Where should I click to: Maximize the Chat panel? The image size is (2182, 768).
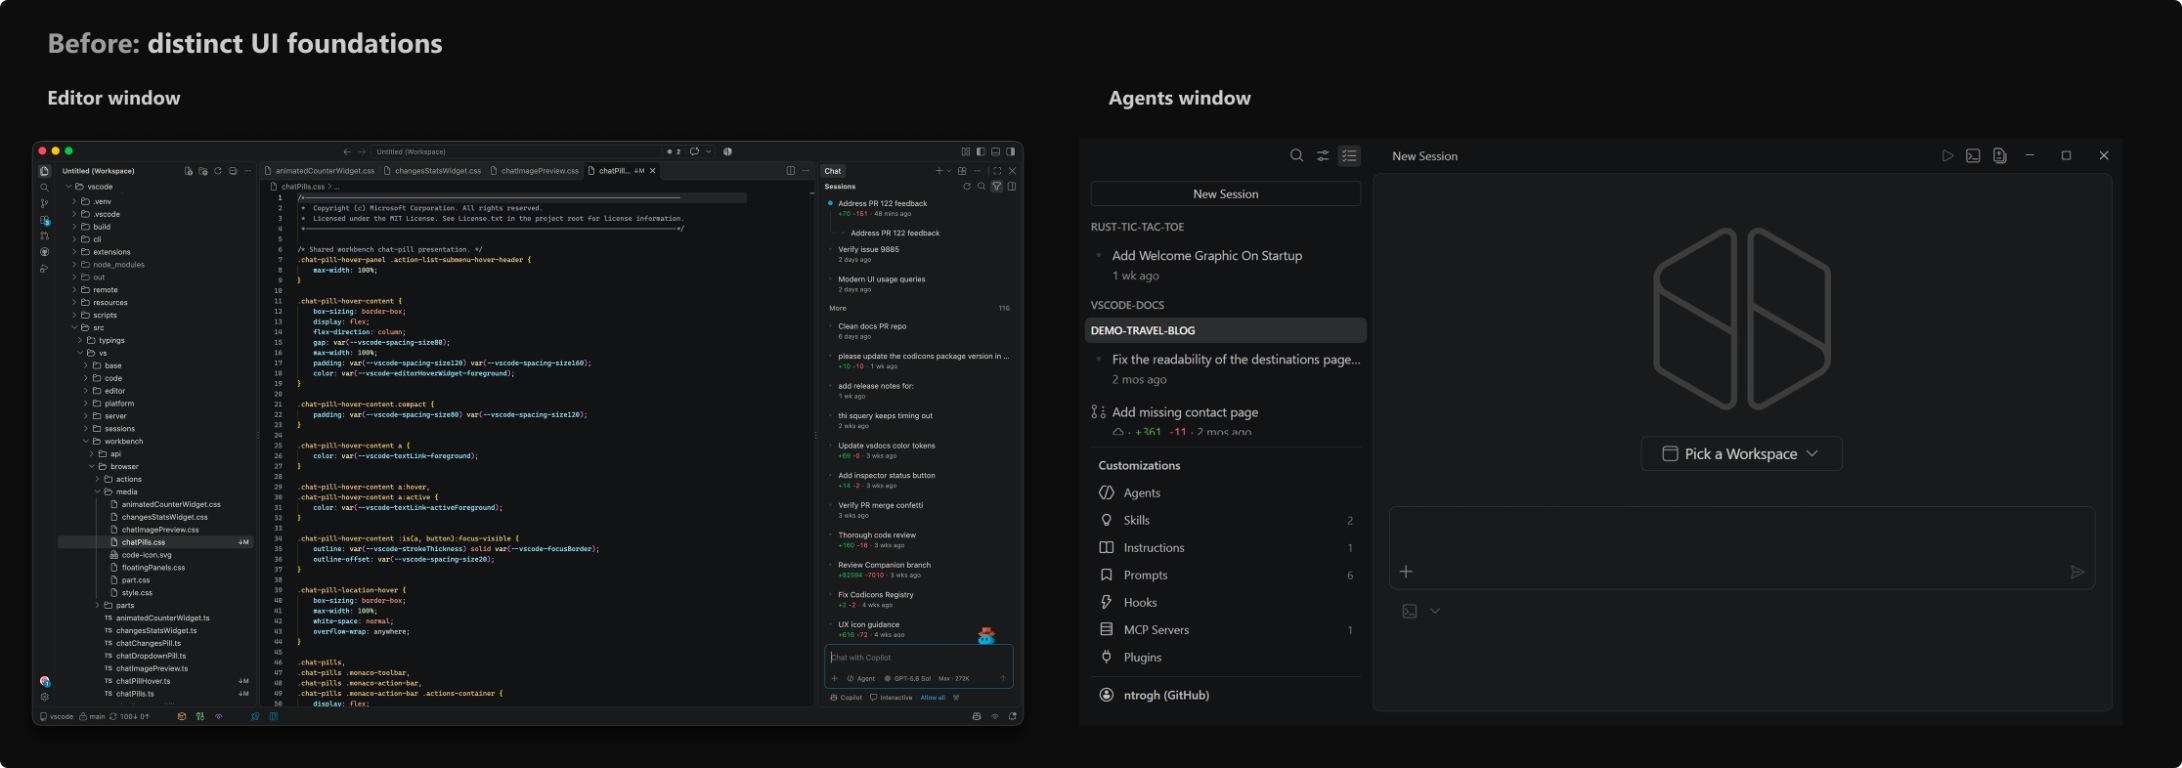point(997,171)
